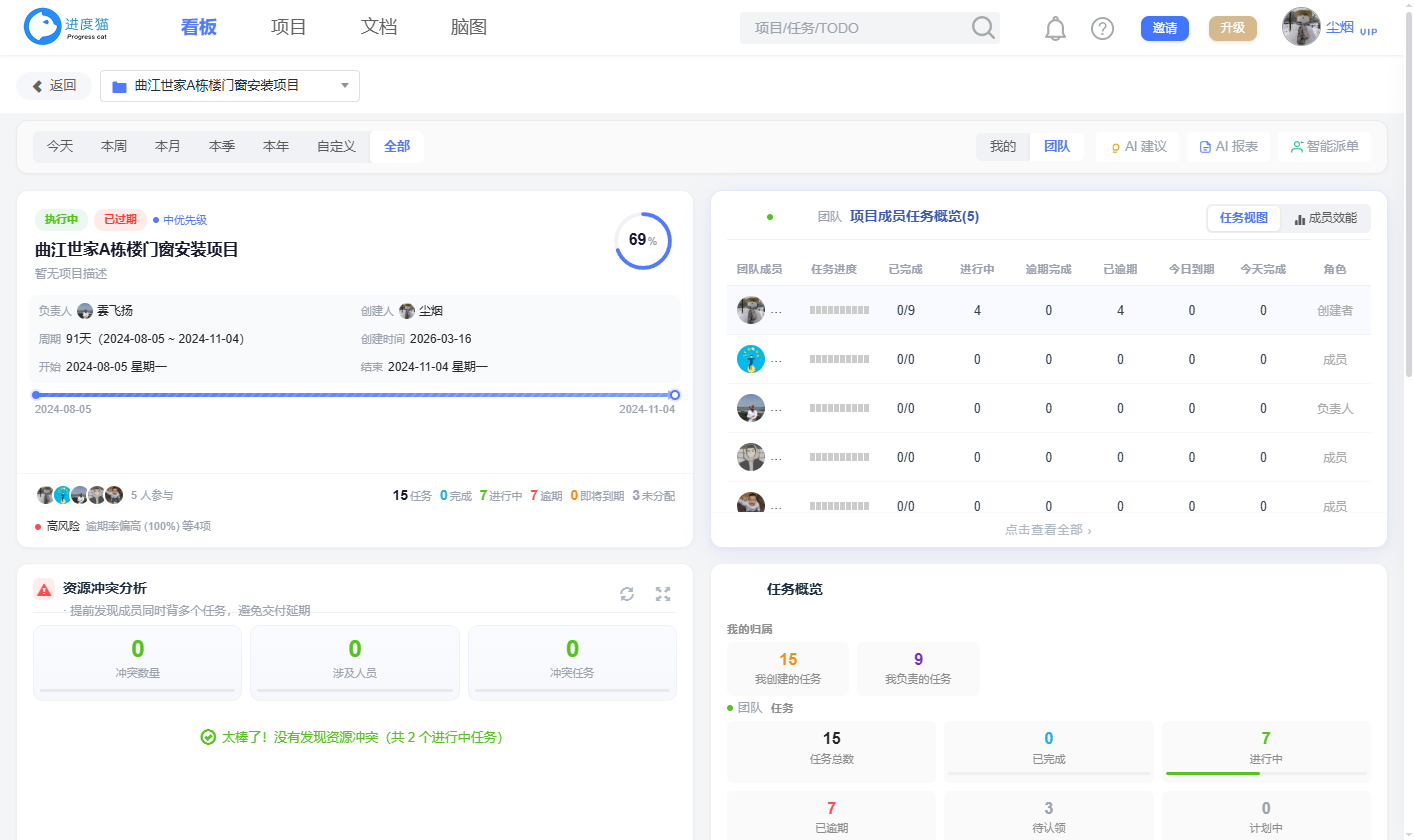Expand 资源冲突分析 panel to fullscreen
Image resolution: width=1414 pixels, height=840 pixels.
(x=663, y=594)
